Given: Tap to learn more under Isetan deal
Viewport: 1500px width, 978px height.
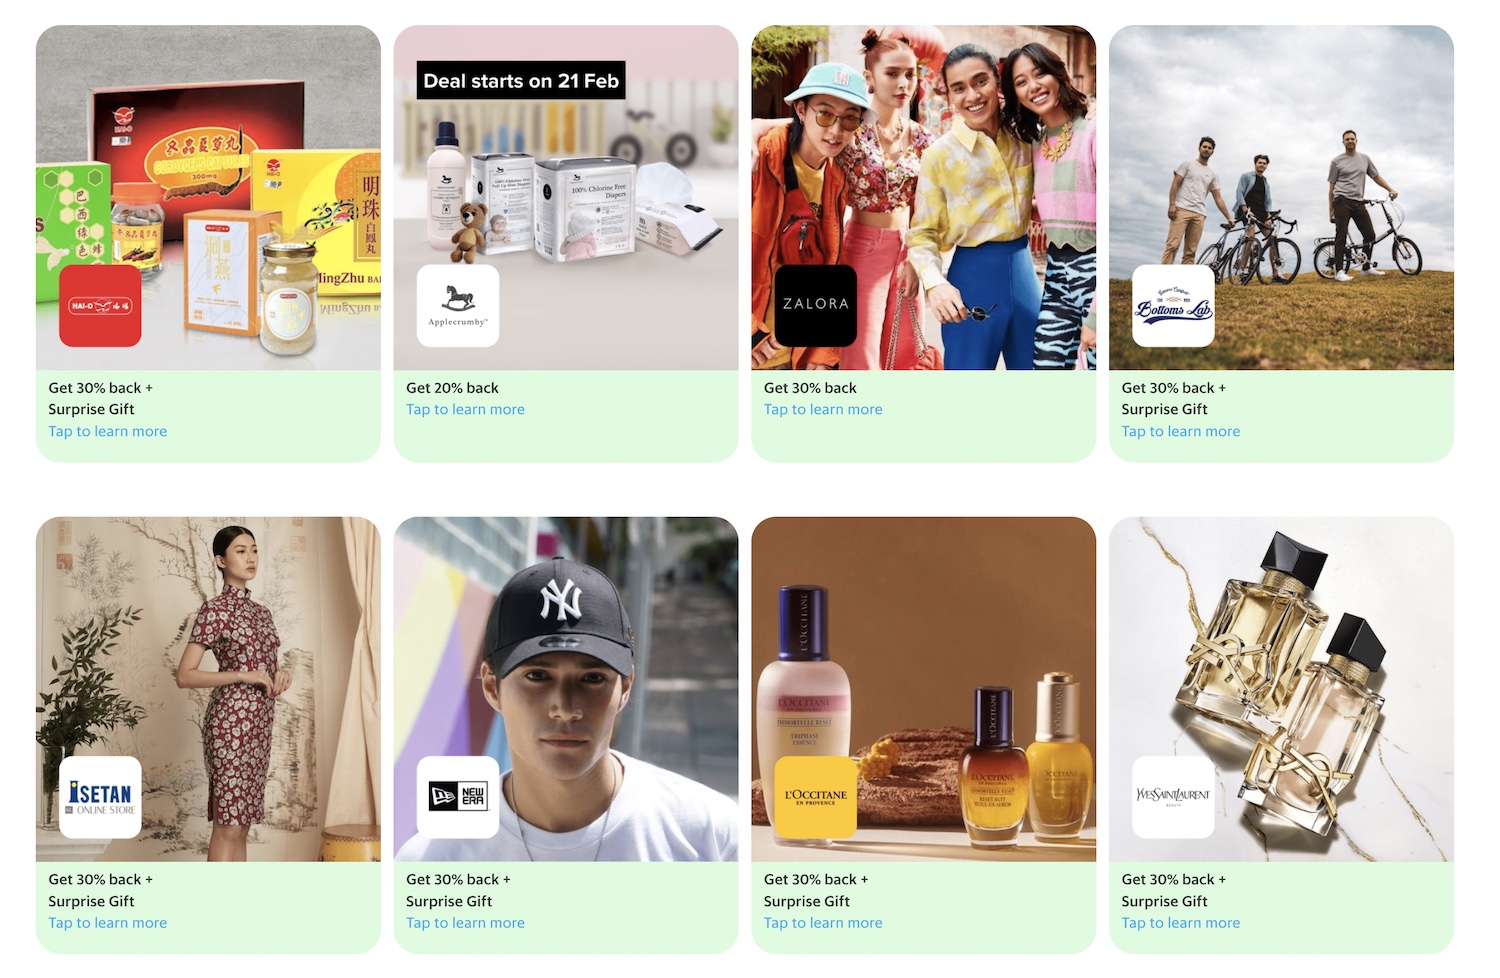Looking at the screenshot, I should [x=108, y=923].
